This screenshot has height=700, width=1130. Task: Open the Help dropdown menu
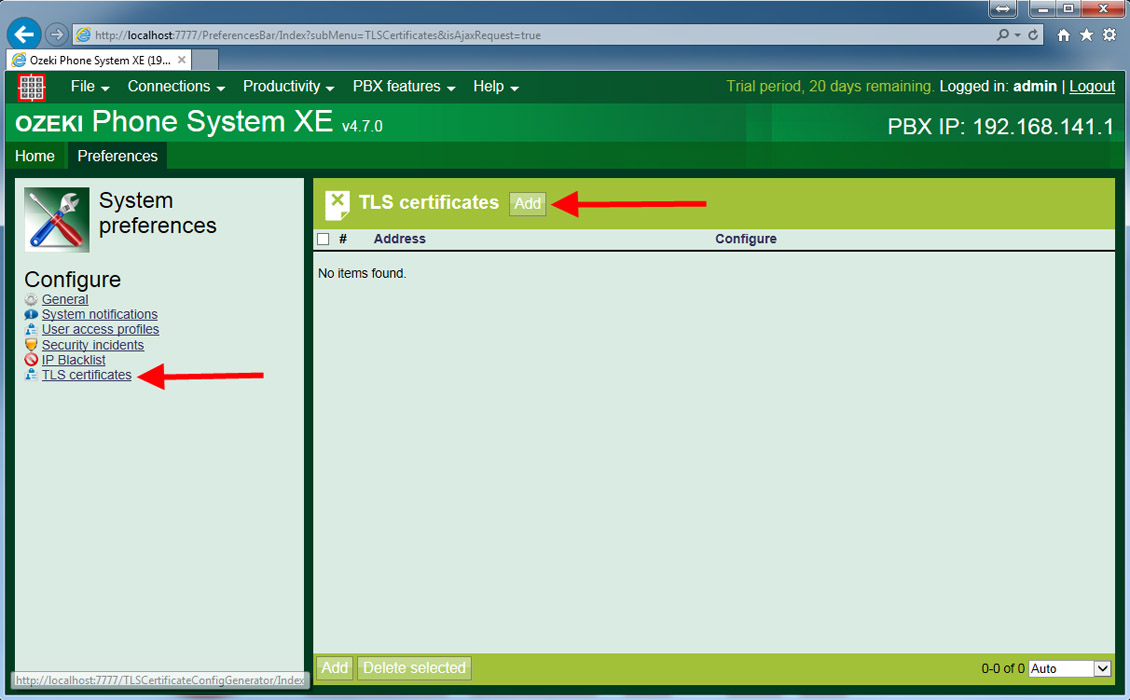(496, 87)
